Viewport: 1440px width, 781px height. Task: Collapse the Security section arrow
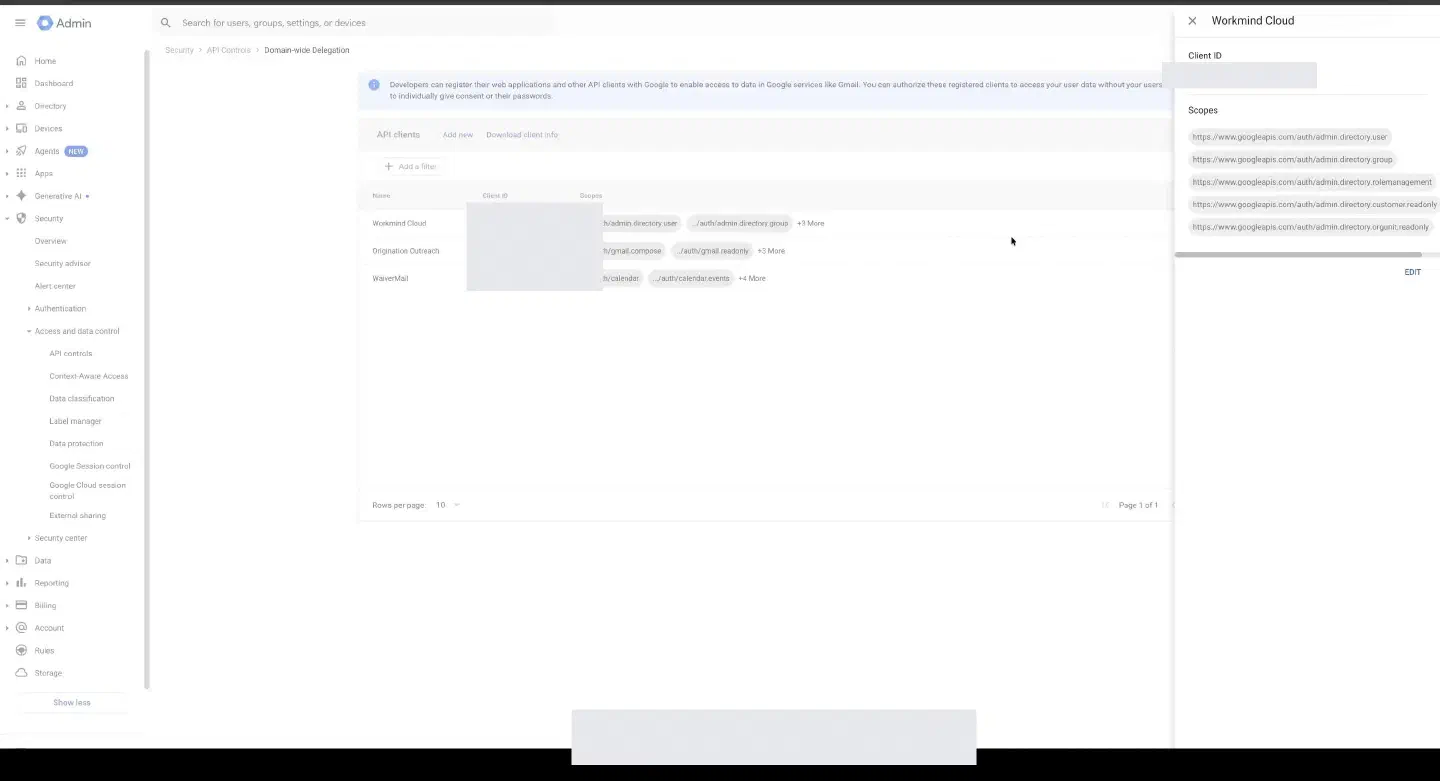tap(7, 218)
